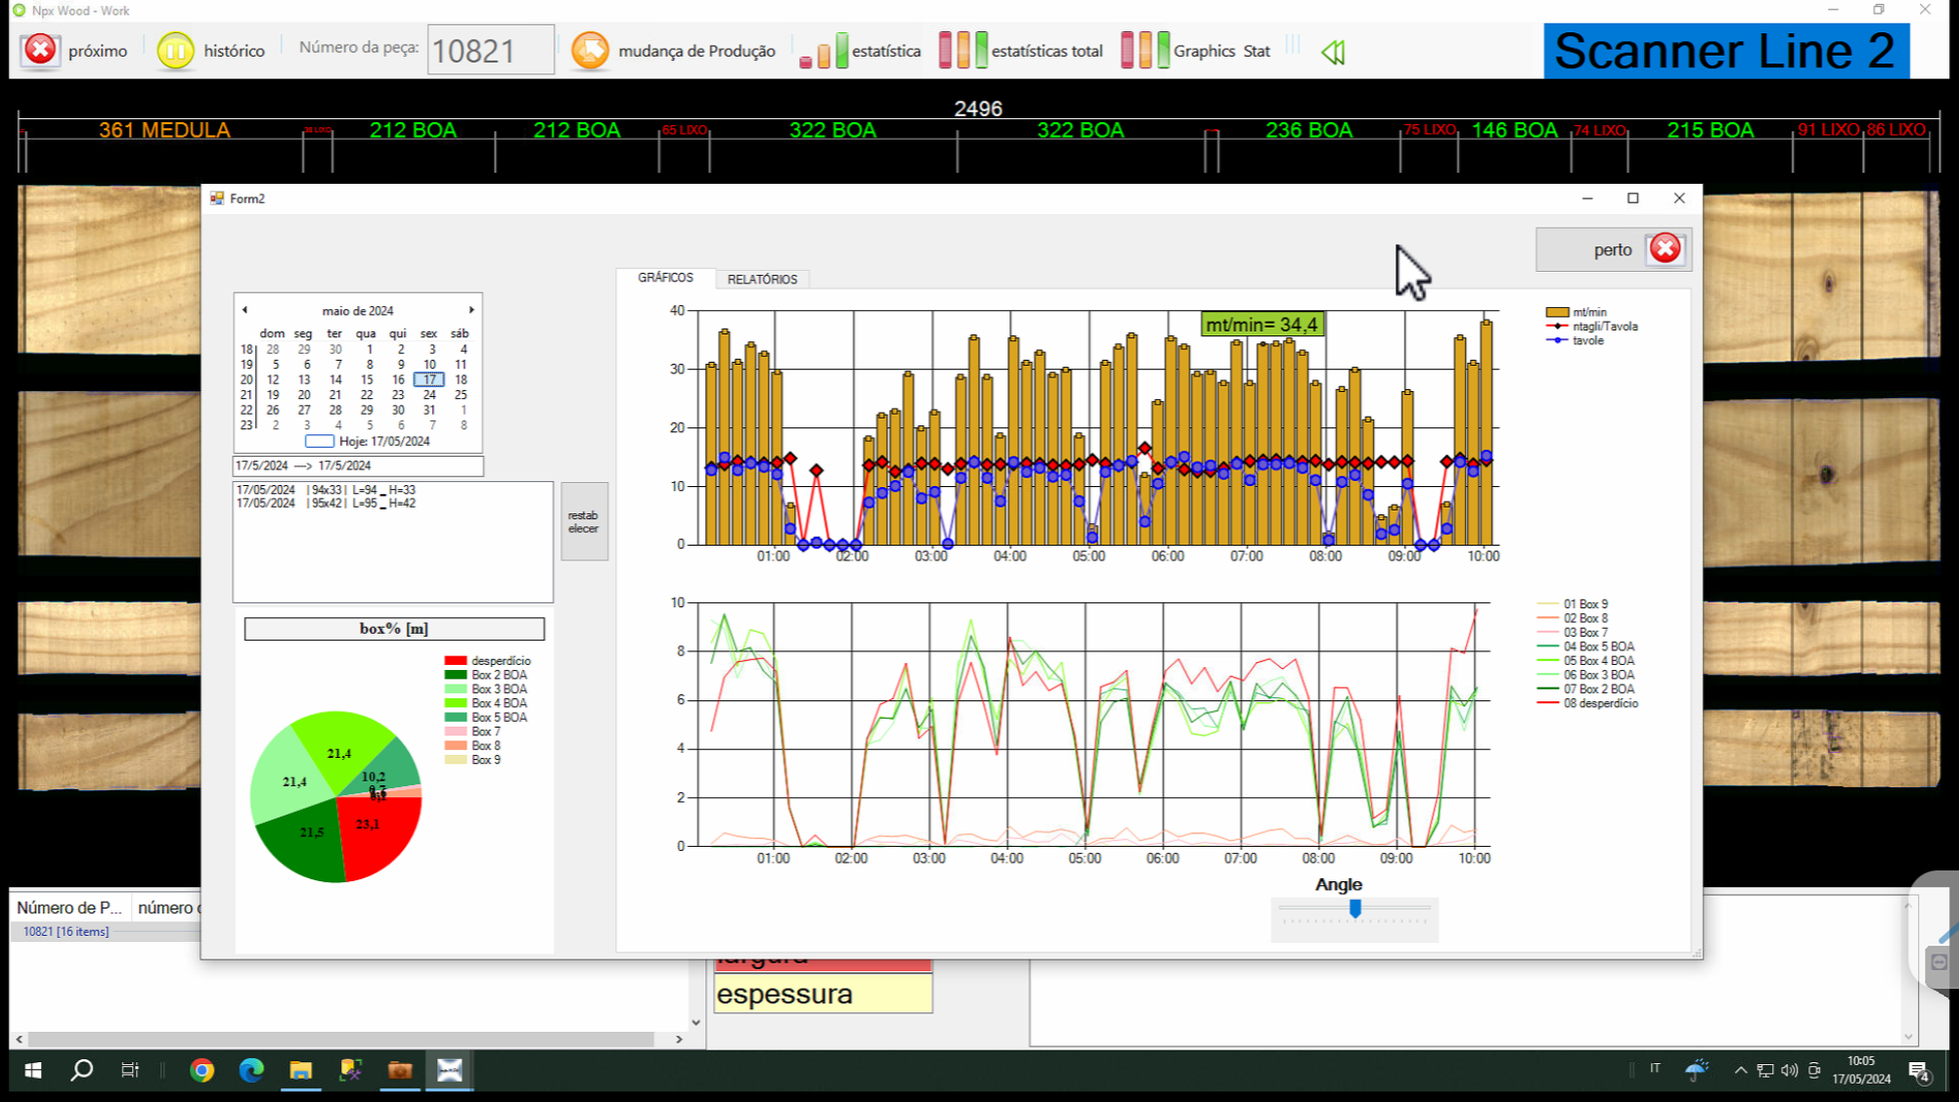Switch to the RELATÓRIOS tab

[762, 279]
